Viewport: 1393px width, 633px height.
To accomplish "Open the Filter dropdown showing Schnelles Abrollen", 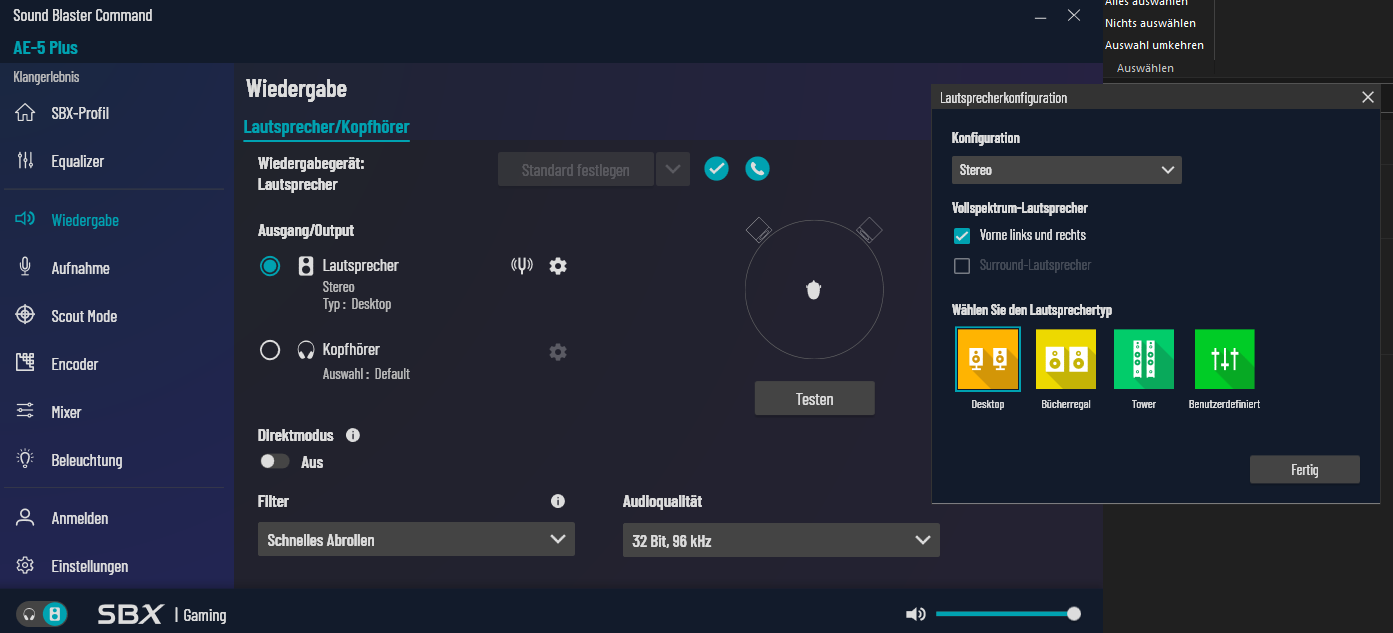I will coord(416,539).
